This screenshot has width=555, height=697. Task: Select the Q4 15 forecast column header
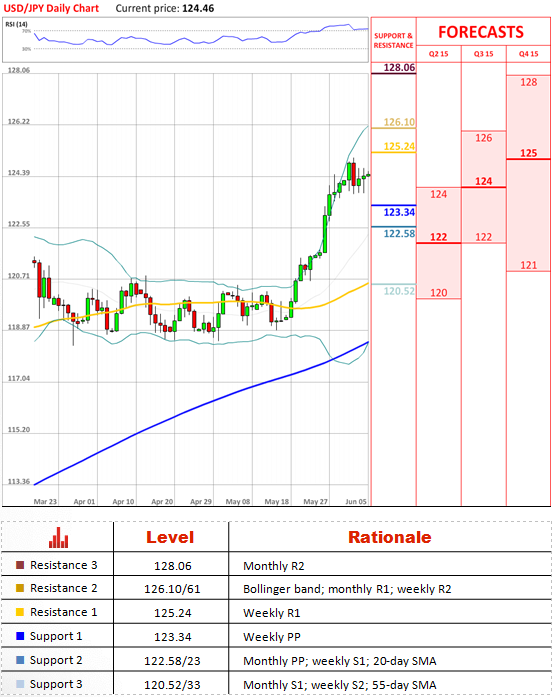528,54
